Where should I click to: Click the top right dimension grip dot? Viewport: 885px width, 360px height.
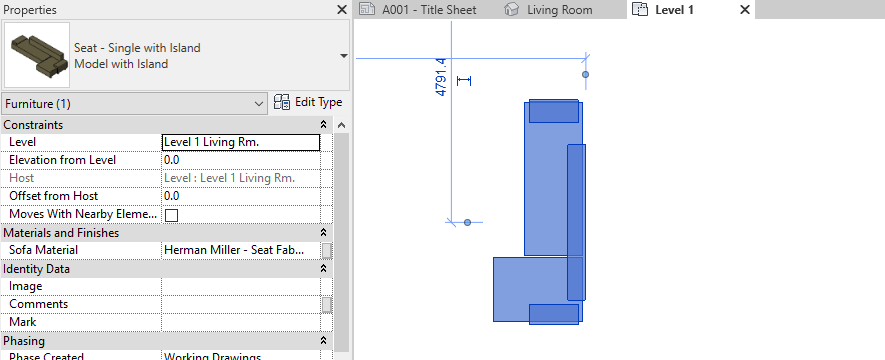click(585, 74)
